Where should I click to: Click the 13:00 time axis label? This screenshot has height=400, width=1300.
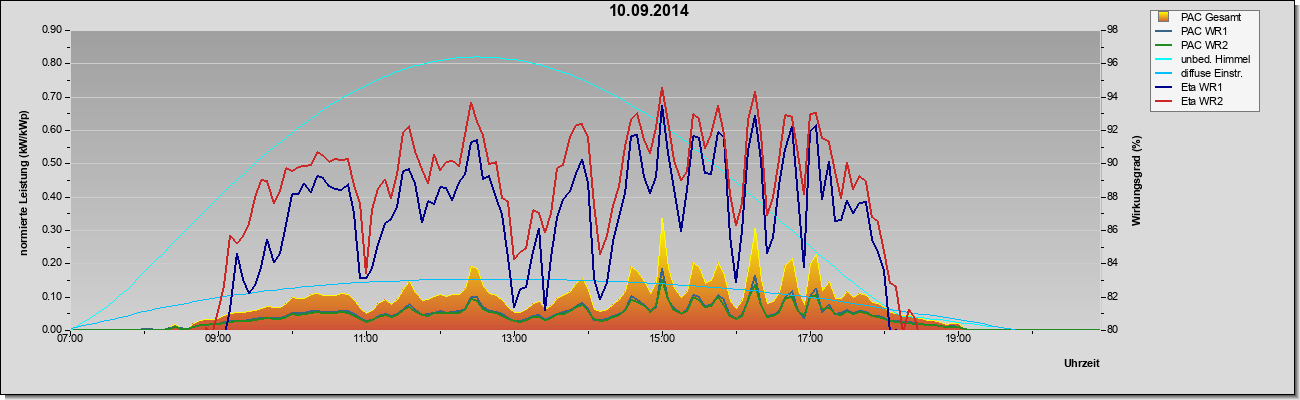point(514,339)
